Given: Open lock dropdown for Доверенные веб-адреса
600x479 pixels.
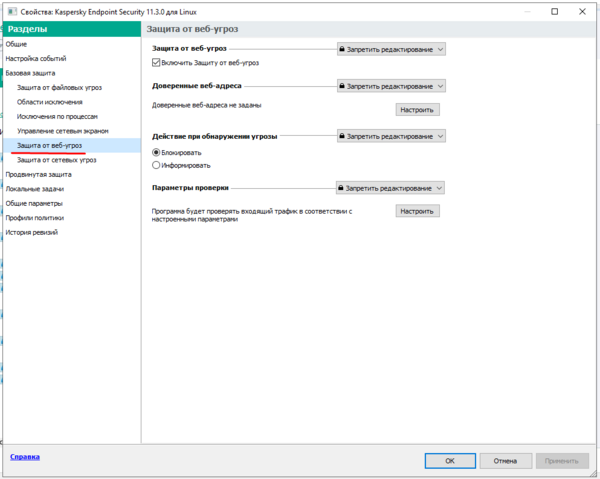Looking at the screenshot, I should point(391,86).
